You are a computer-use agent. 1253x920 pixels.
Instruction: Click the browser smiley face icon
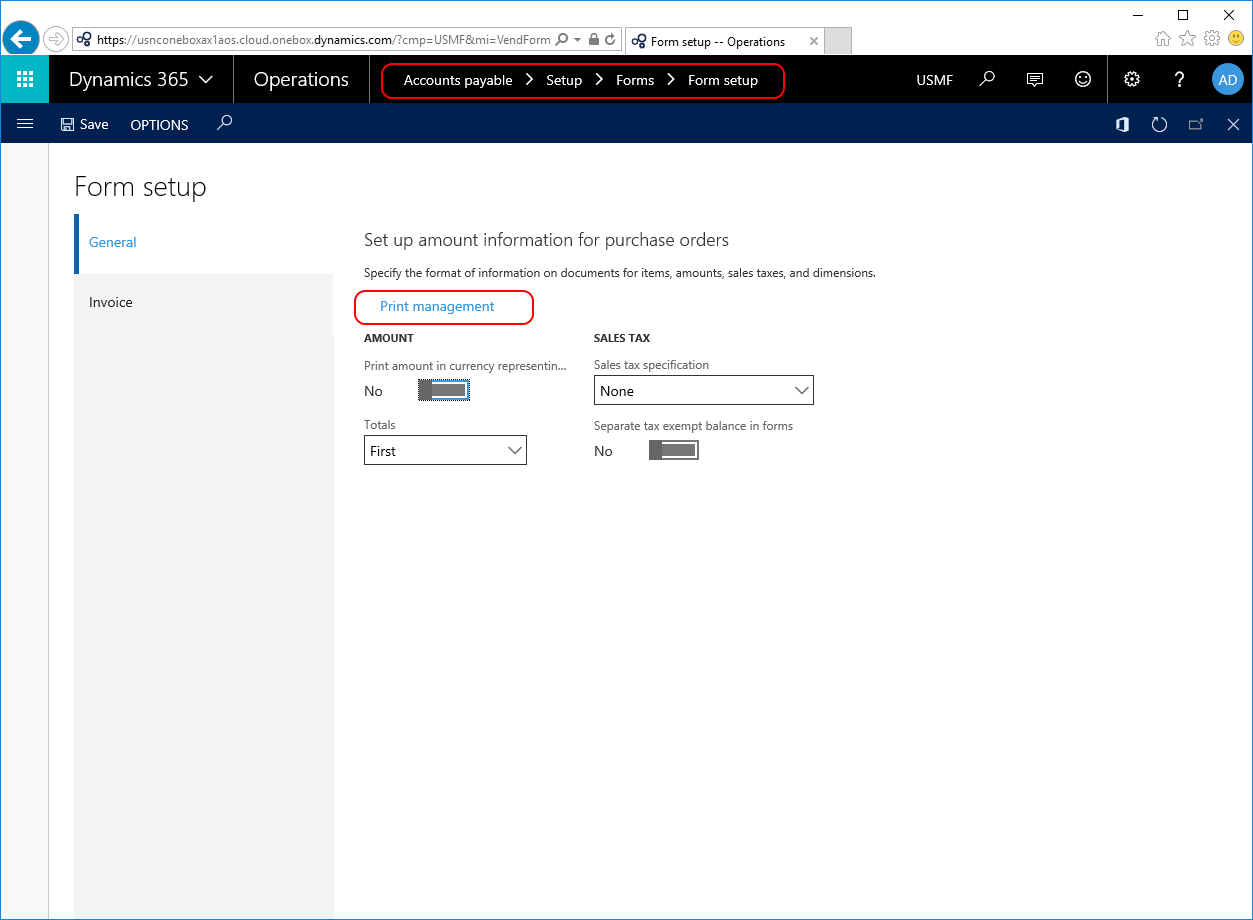coord(1236,38)
